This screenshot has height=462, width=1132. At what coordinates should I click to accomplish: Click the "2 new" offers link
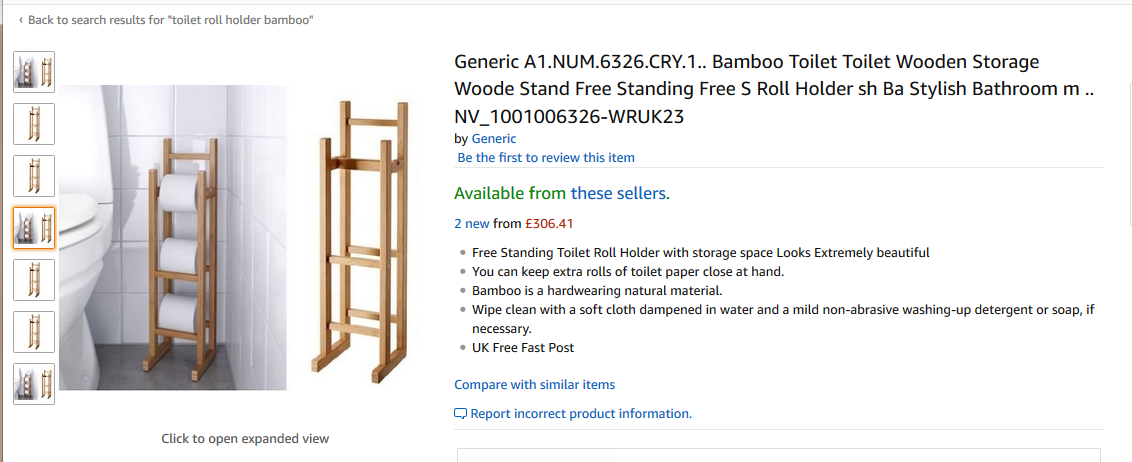[472, 224]
